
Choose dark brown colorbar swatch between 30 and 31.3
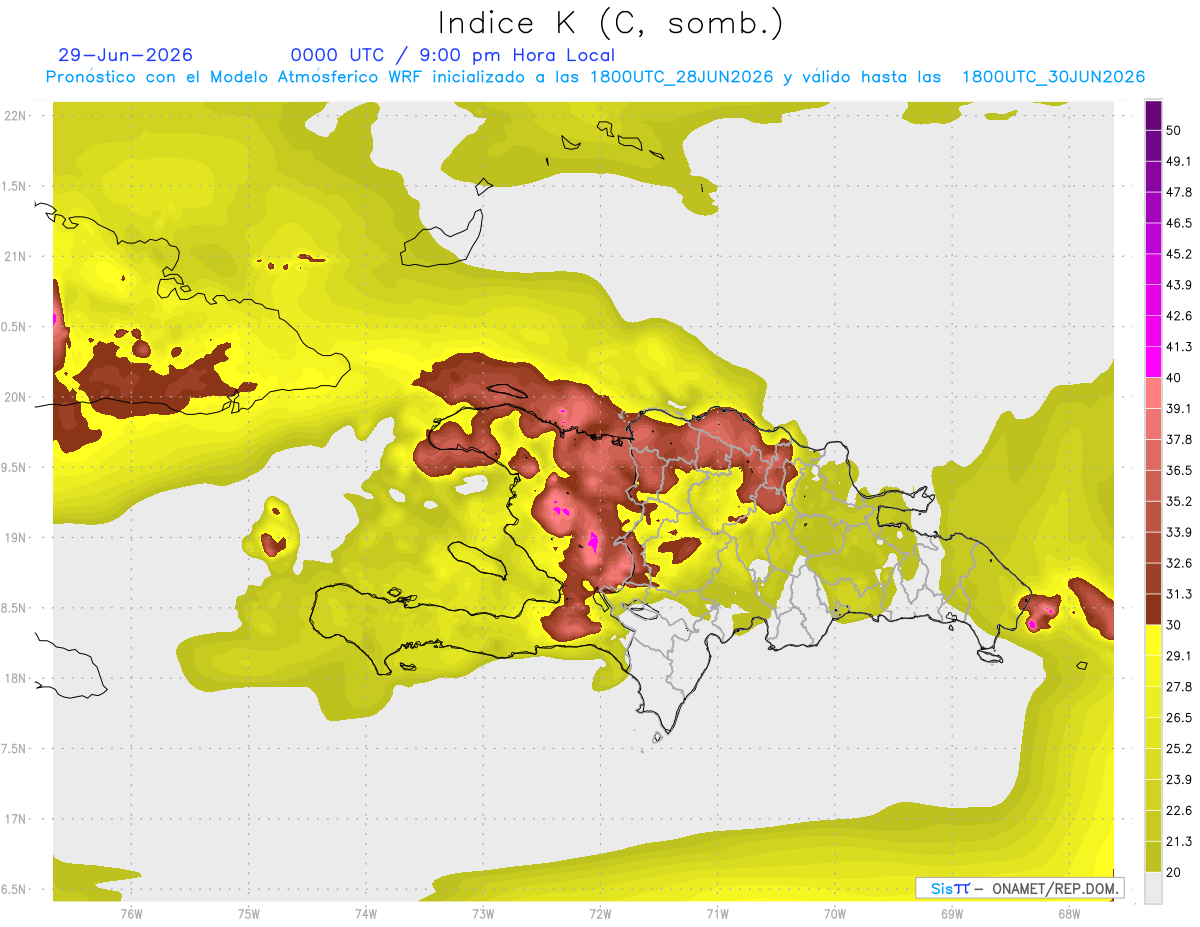(1153, 609)
